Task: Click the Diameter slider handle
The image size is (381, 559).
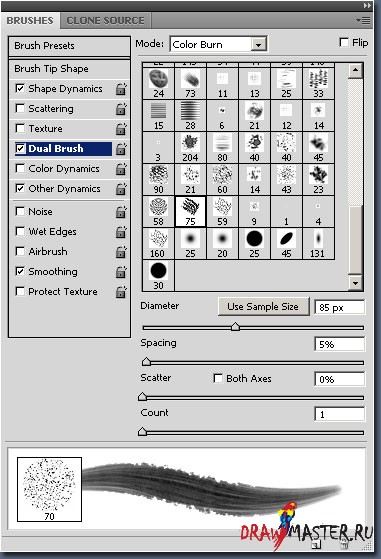Action: pyautogui.click(x=235, y=327)
